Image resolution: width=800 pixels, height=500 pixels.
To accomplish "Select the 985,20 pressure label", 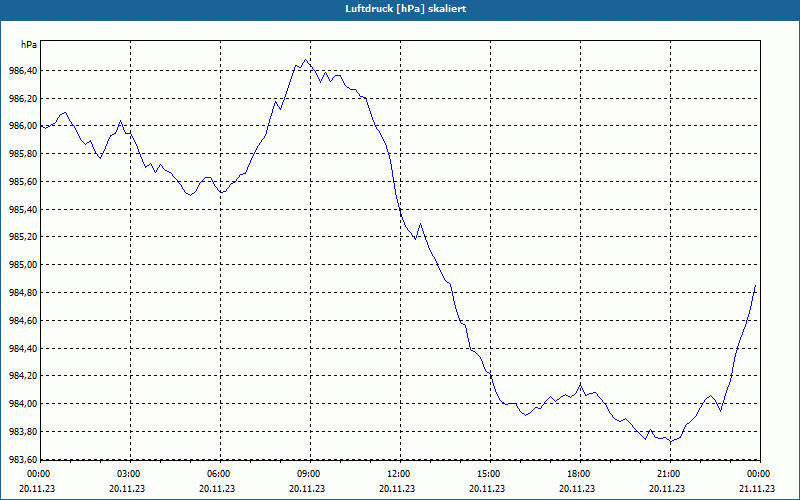I will 23,237.
